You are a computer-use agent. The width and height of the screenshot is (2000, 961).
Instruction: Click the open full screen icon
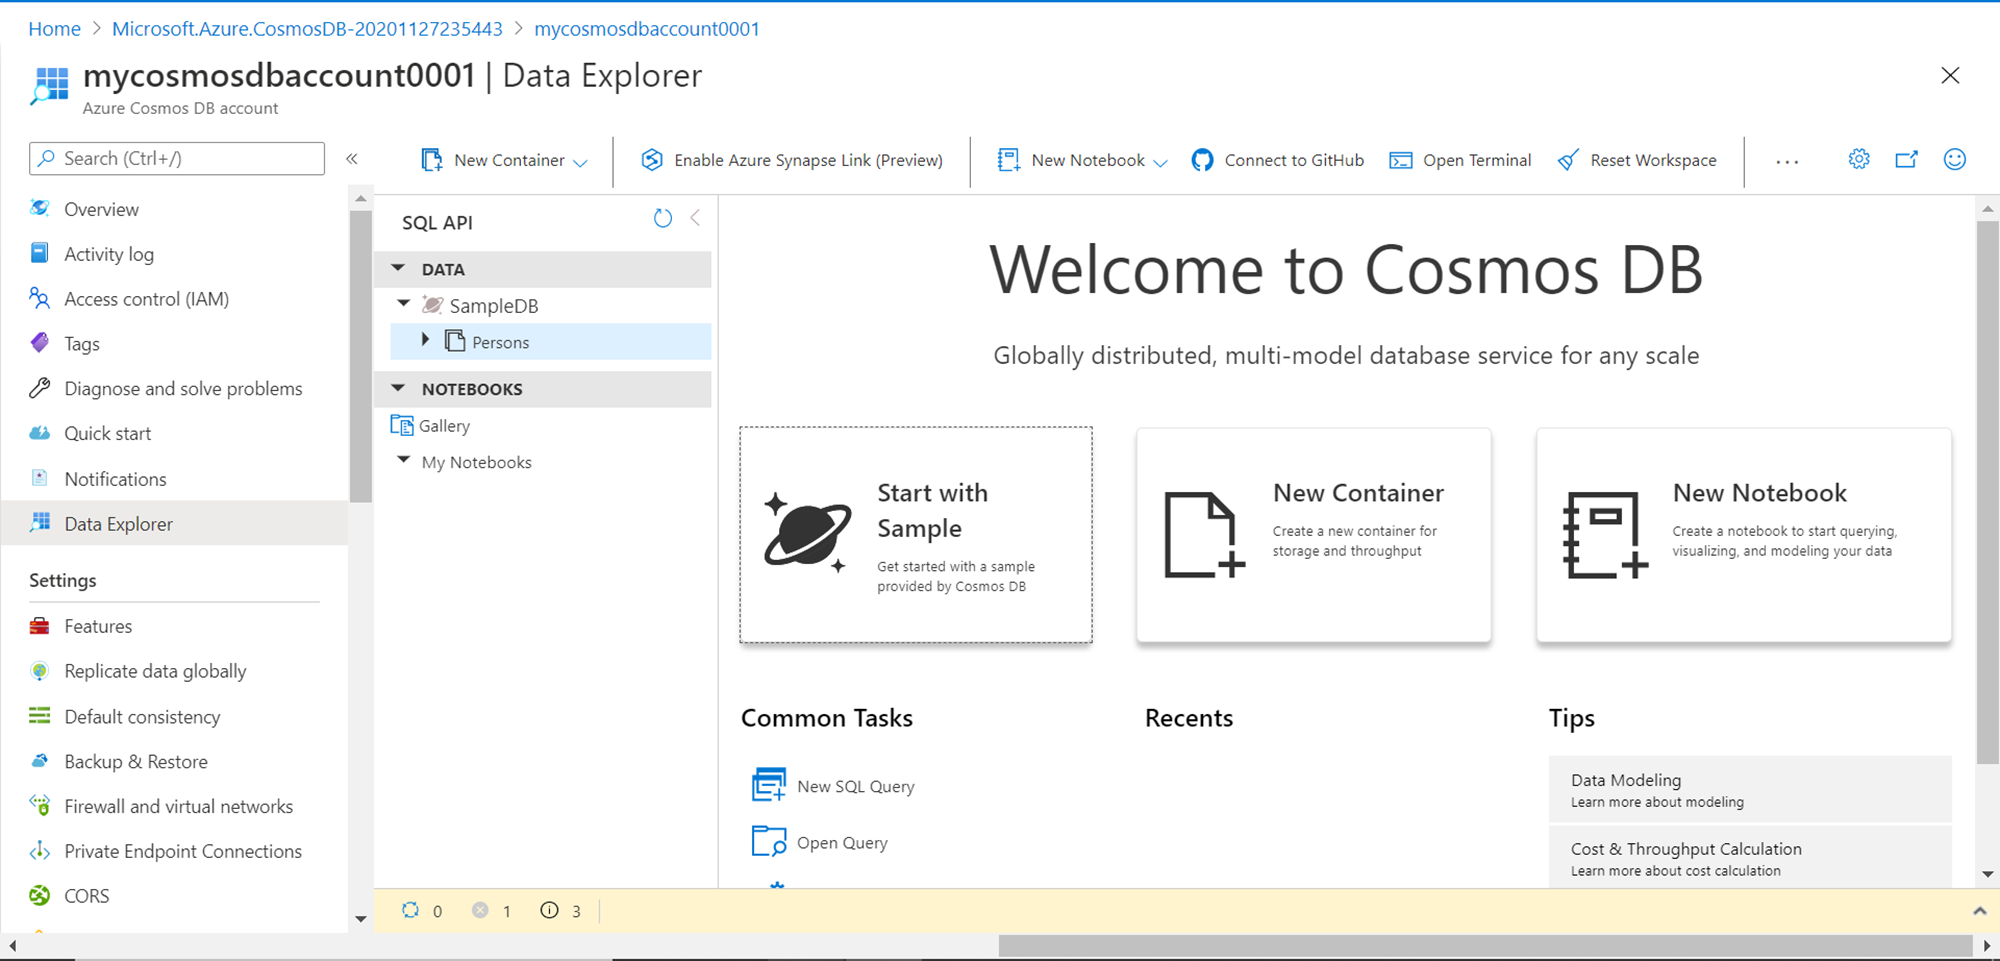(x=1906, y=159)
